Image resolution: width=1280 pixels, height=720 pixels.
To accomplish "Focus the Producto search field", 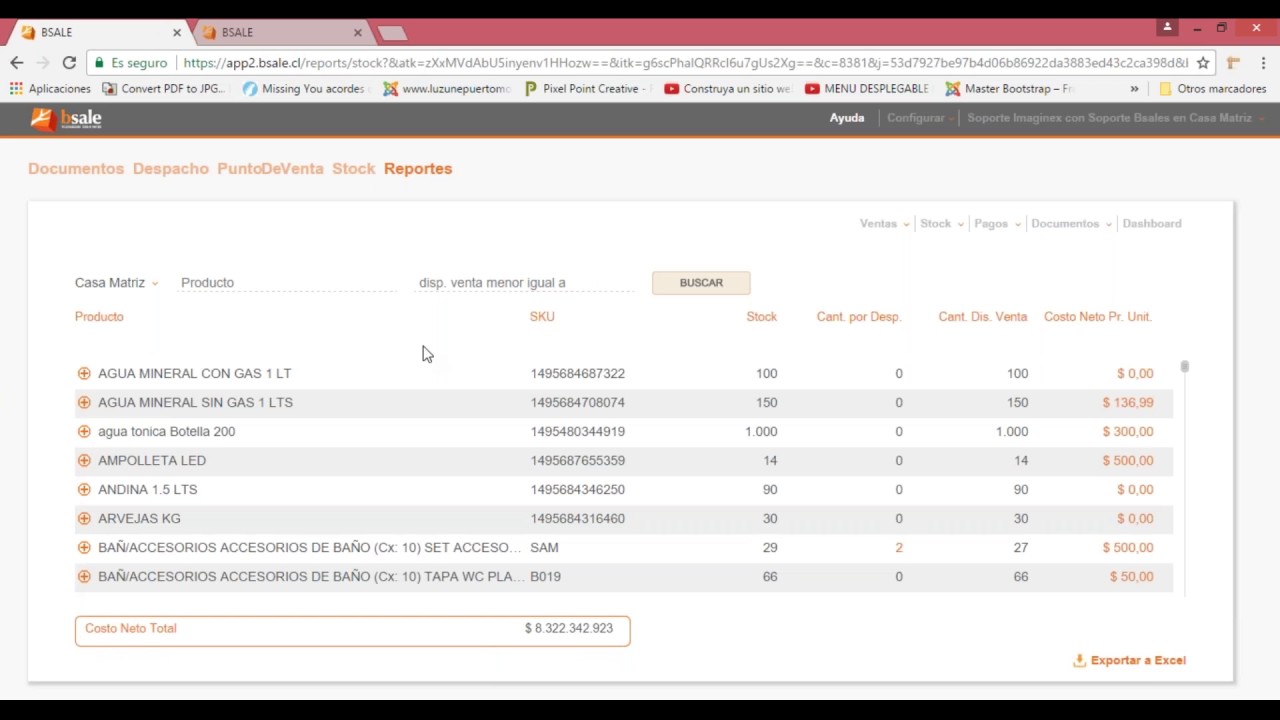I will tap(288, 283).
